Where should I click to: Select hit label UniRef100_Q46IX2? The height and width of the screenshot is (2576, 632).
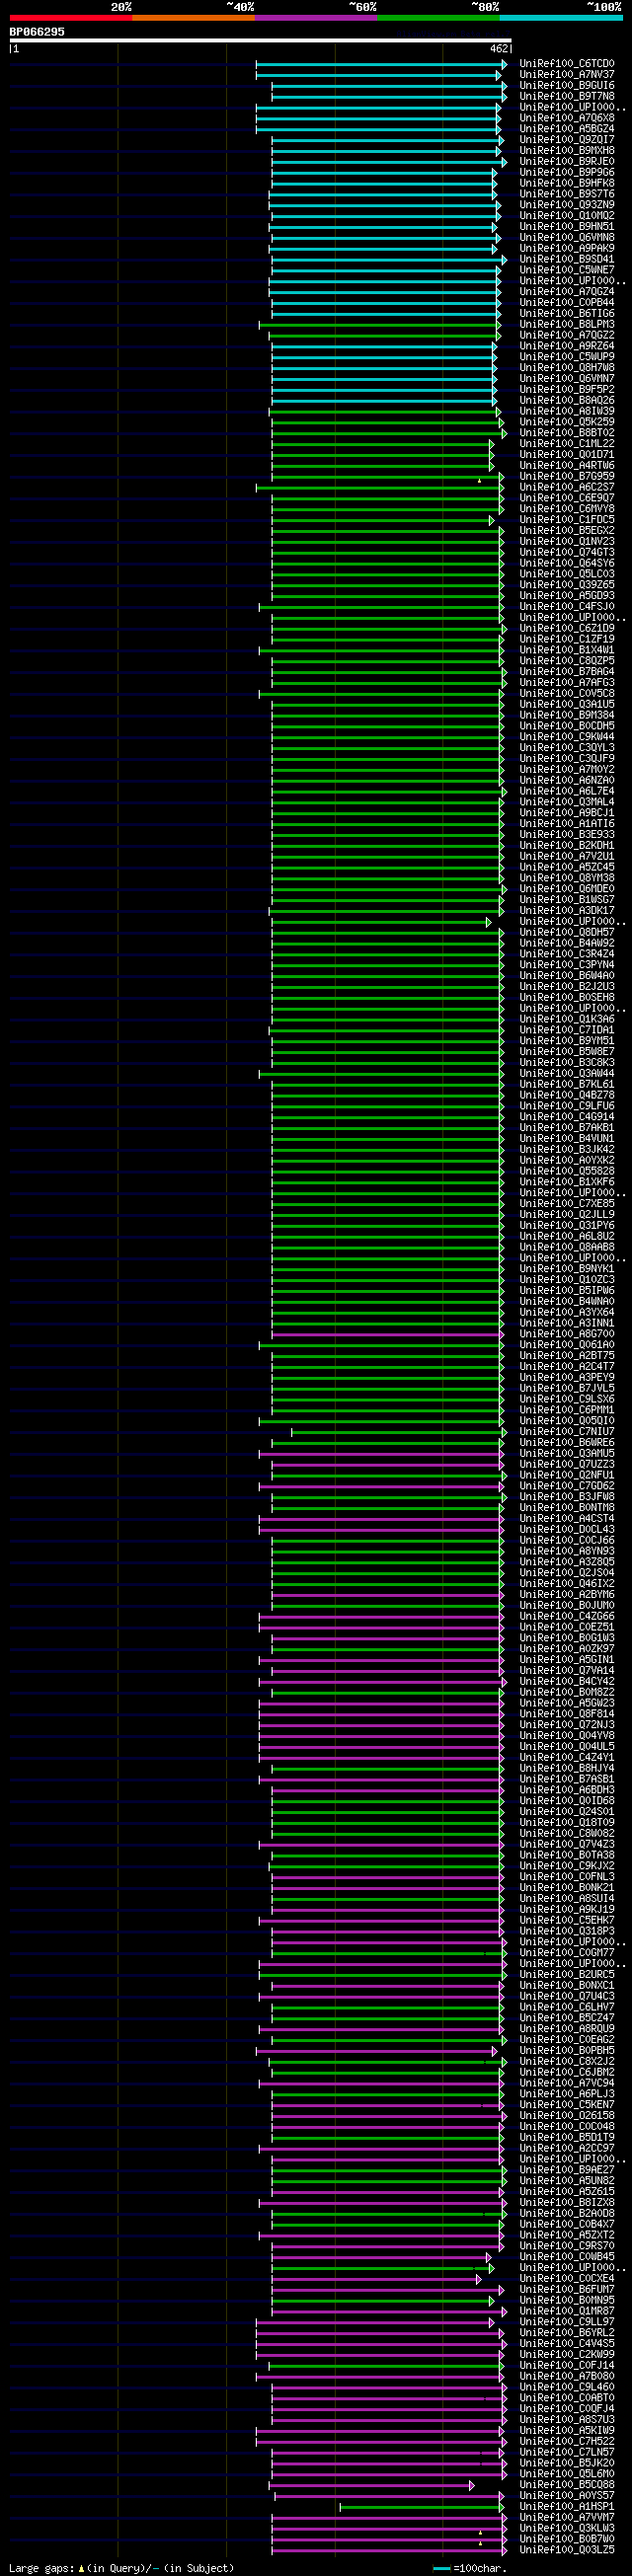point(567,1585)
